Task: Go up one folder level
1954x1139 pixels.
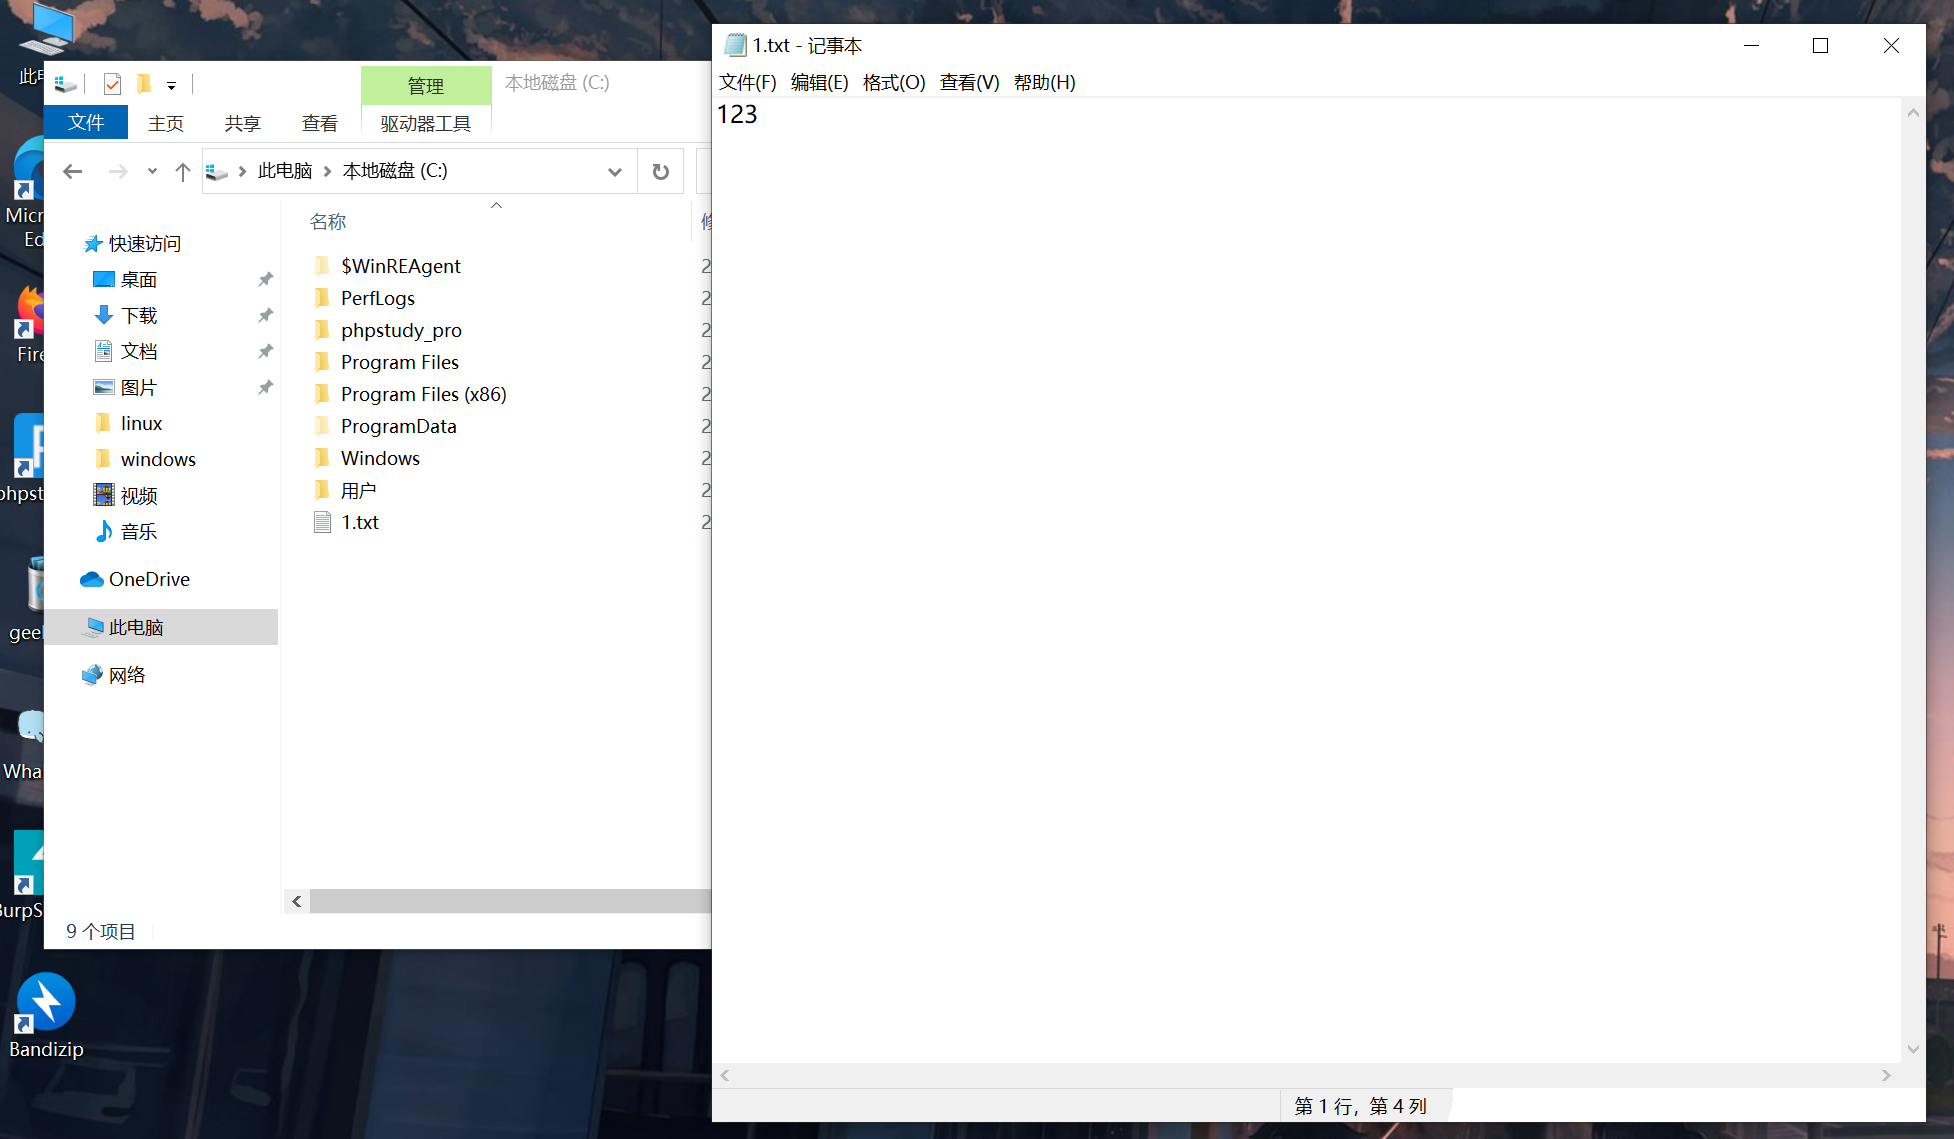Action: click(182, 172)
